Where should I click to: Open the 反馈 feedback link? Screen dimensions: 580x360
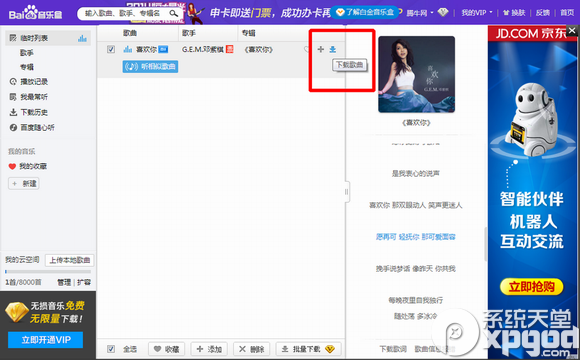[x=543, y=13]
